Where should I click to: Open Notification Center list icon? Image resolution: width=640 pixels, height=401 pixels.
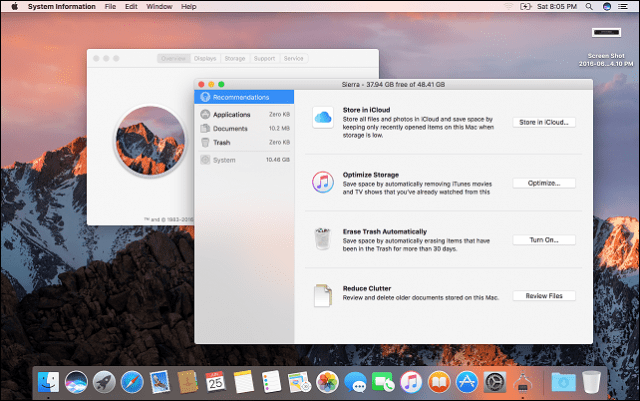pyautogui.click(x=623, y=7)
